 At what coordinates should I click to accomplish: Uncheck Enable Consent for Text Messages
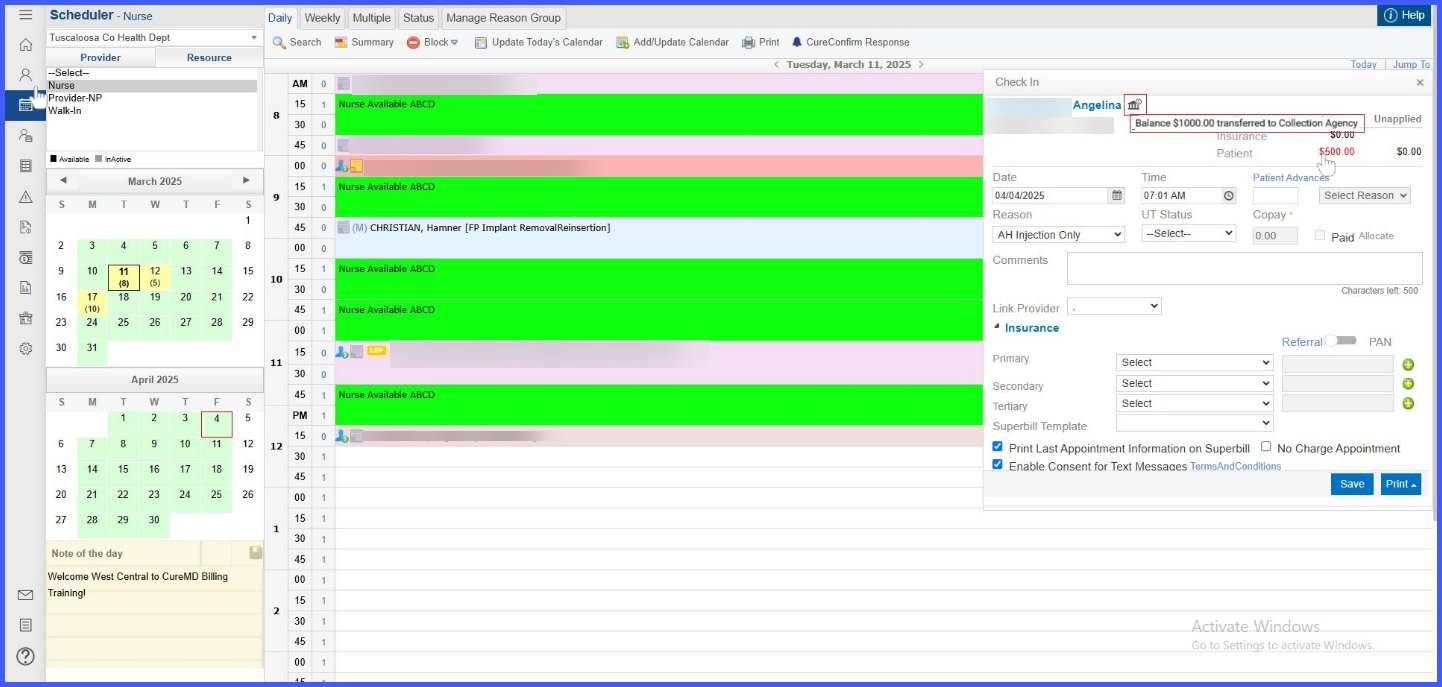coord(997,465)
